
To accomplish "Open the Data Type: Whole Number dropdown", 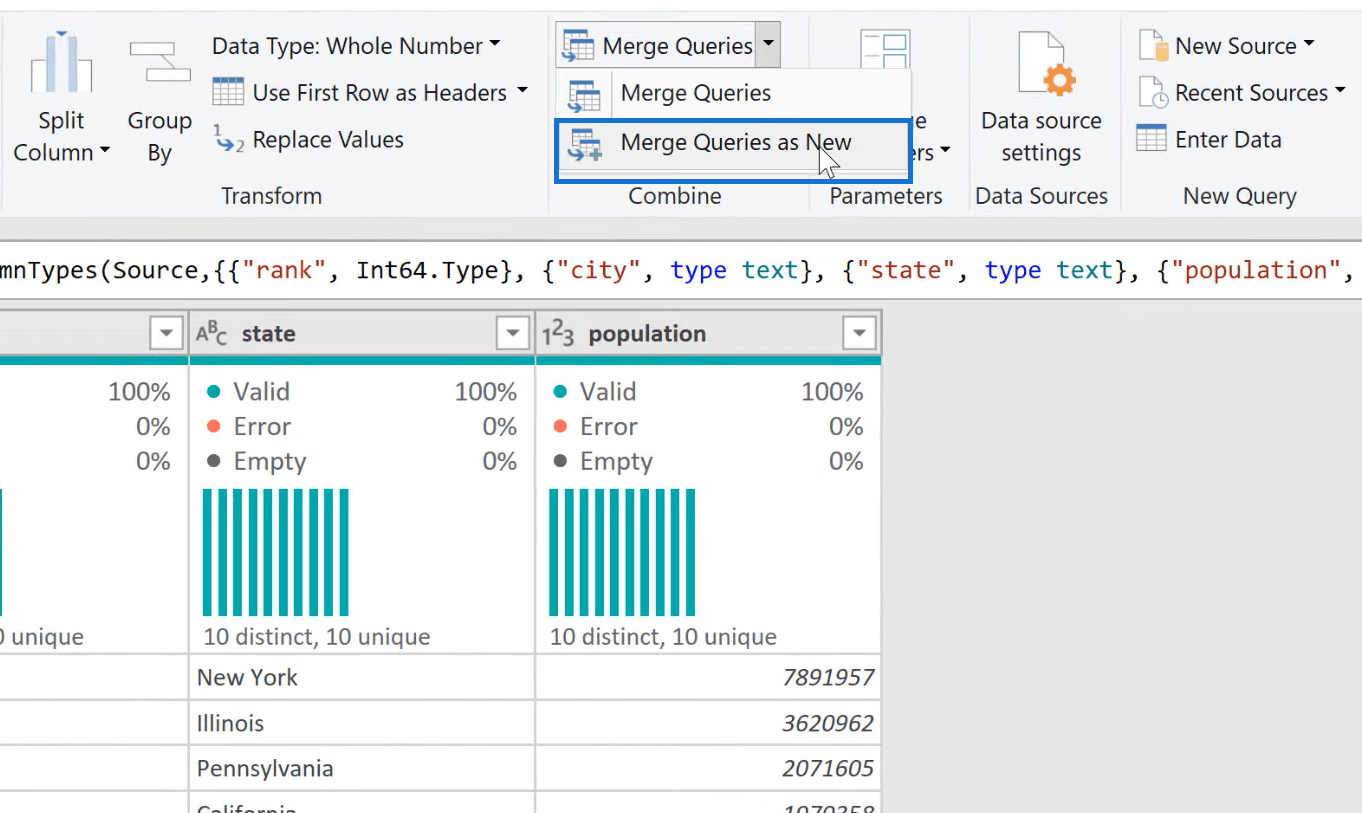I will (494, 45).
